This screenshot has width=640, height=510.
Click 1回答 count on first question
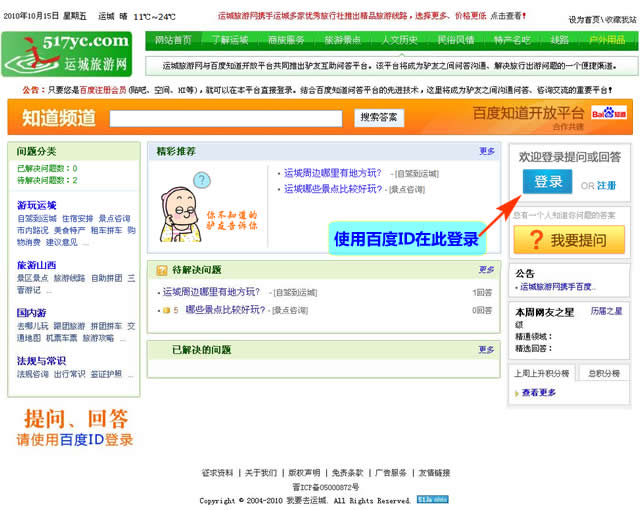(482, 292)
